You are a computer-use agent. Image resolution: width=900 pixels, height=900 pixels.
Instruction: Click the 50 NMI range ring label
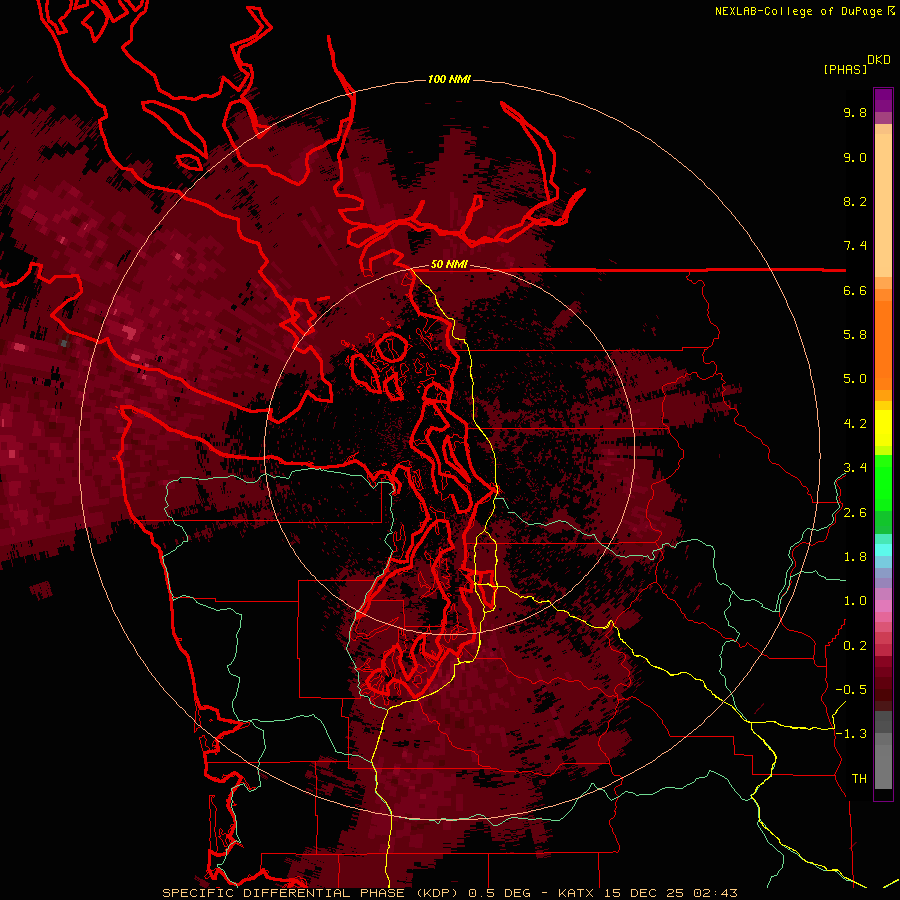click(x=449, y=265)
